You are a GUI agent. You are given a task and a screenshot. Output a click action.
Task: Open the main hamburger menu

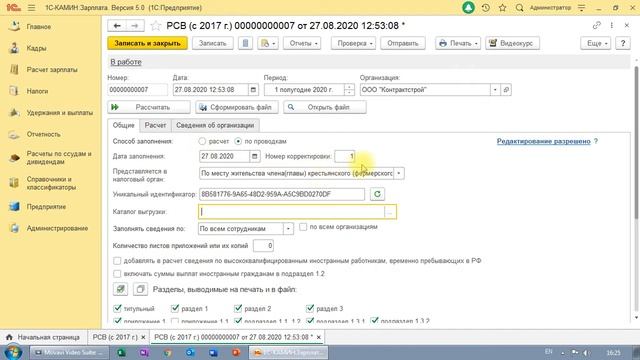(x=31, y=8)
